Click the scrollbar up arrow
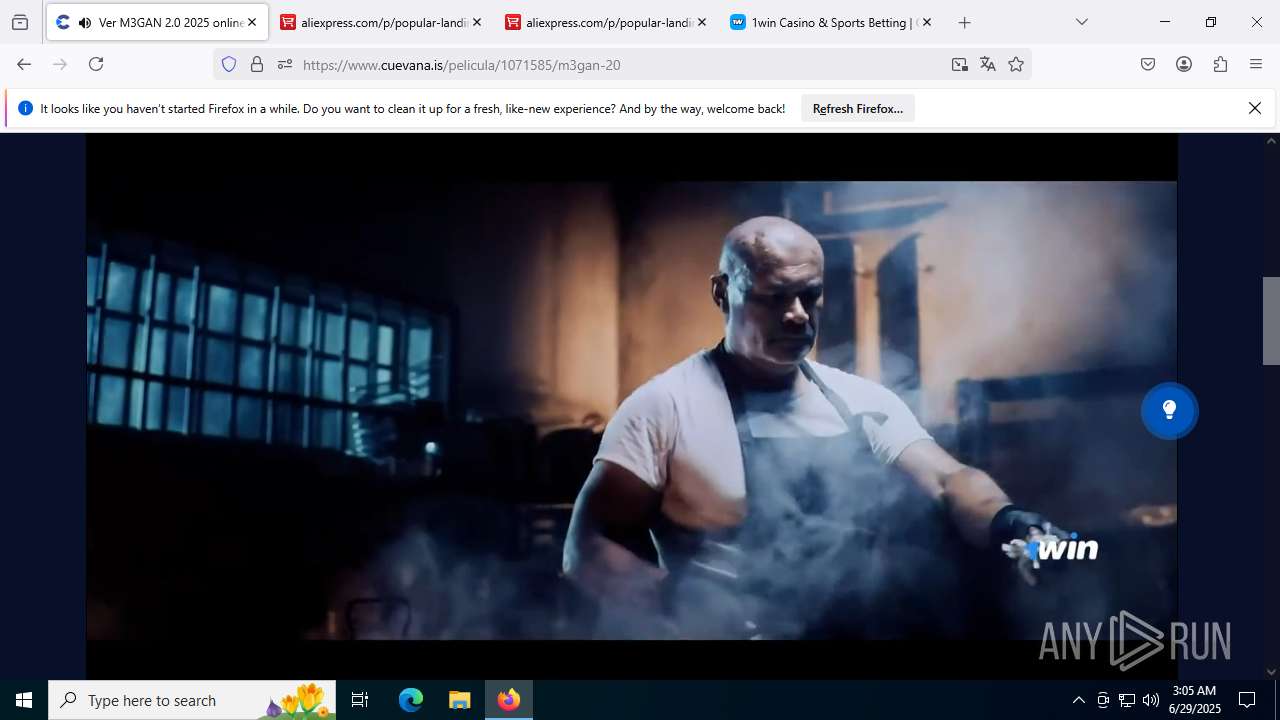The image size is (1280, 720). (x=1271, y=140)
